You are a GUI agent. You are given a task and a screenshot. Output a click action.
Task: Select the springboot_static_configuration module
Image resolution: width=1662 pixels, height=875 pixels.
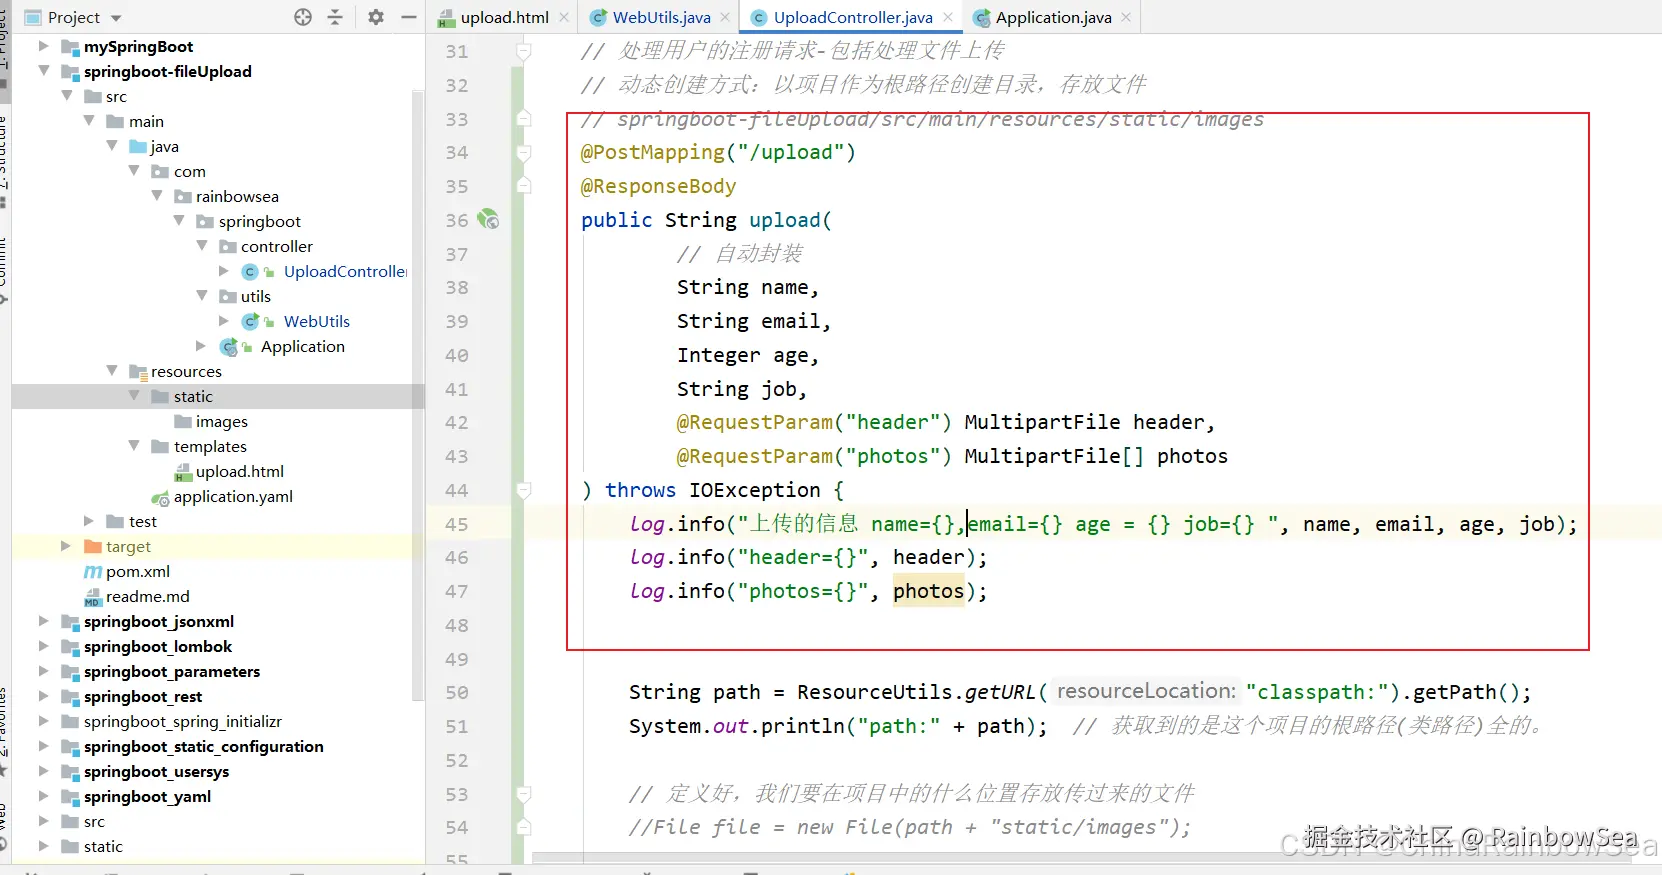pyautogui.click(x=204, y=746)
